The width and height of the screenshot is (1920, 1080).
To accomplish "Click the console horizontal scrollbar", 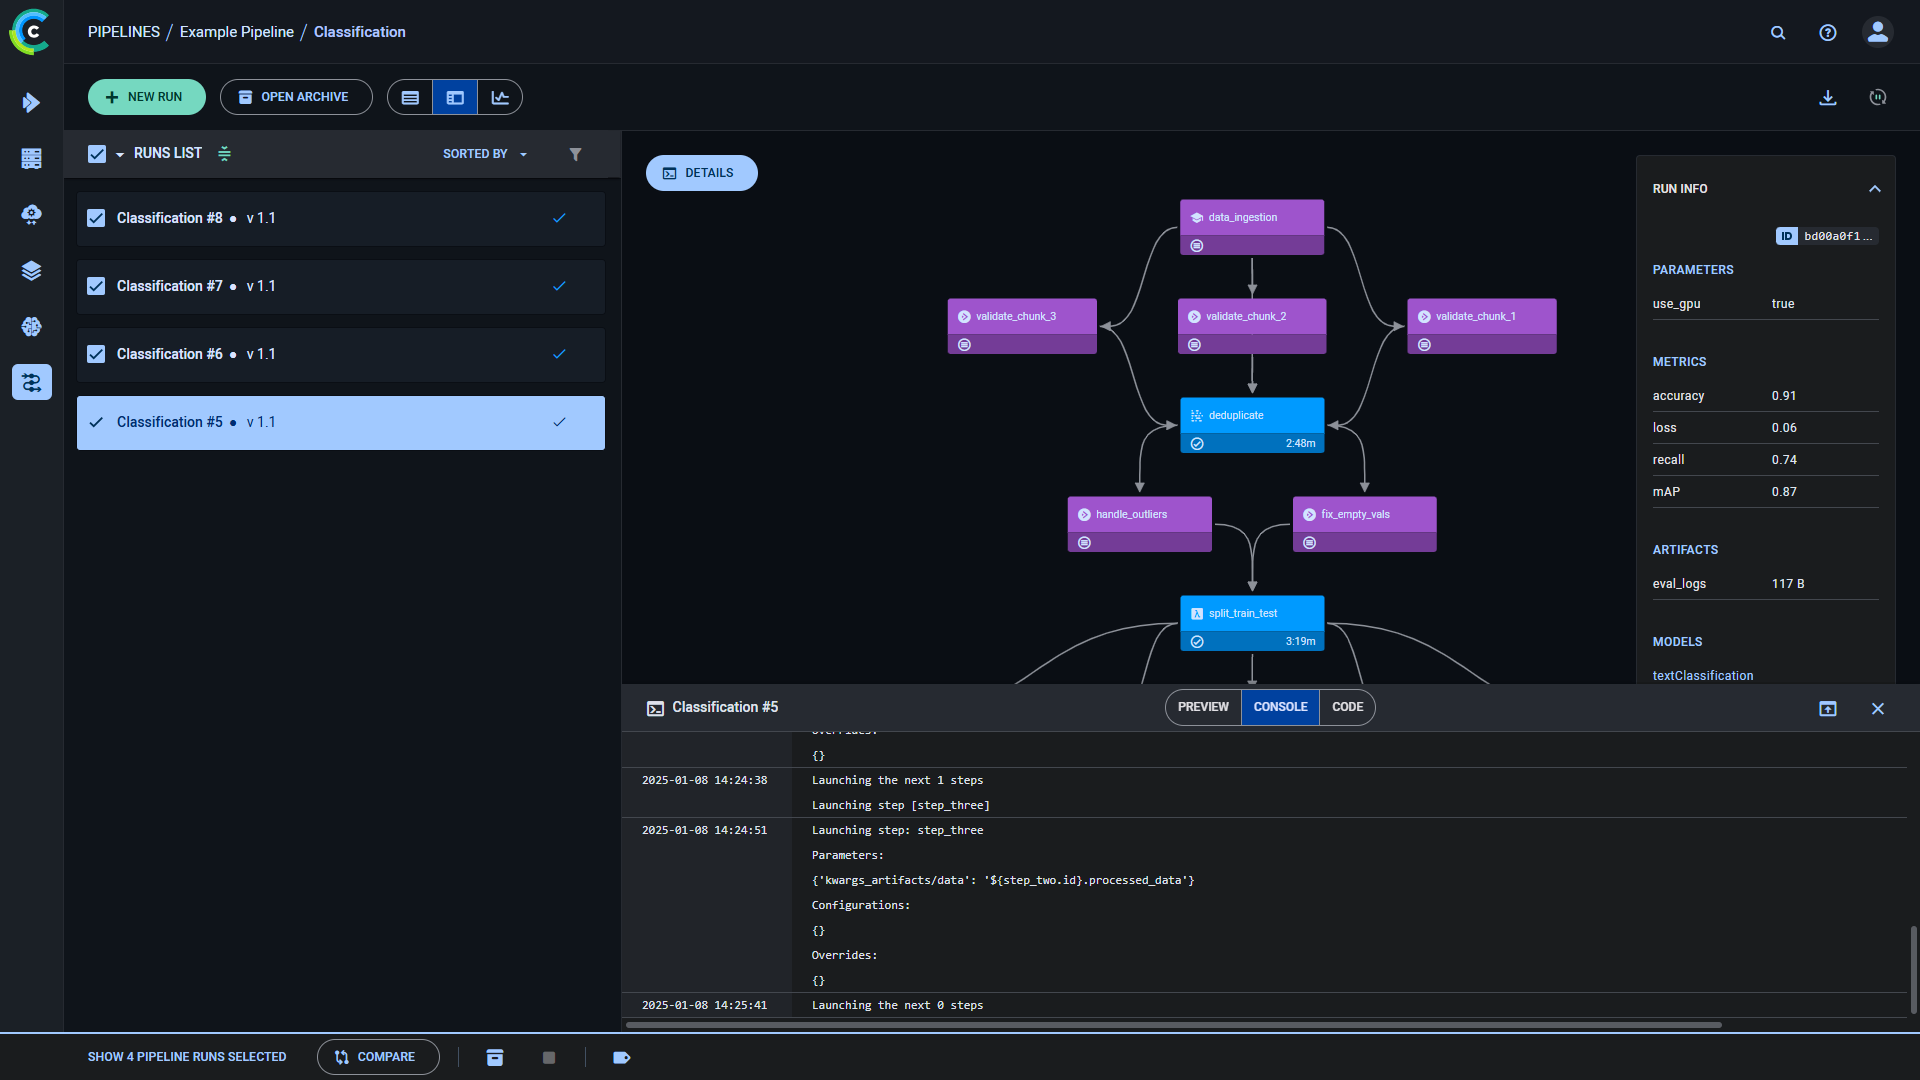I will coord(1172,1025).
